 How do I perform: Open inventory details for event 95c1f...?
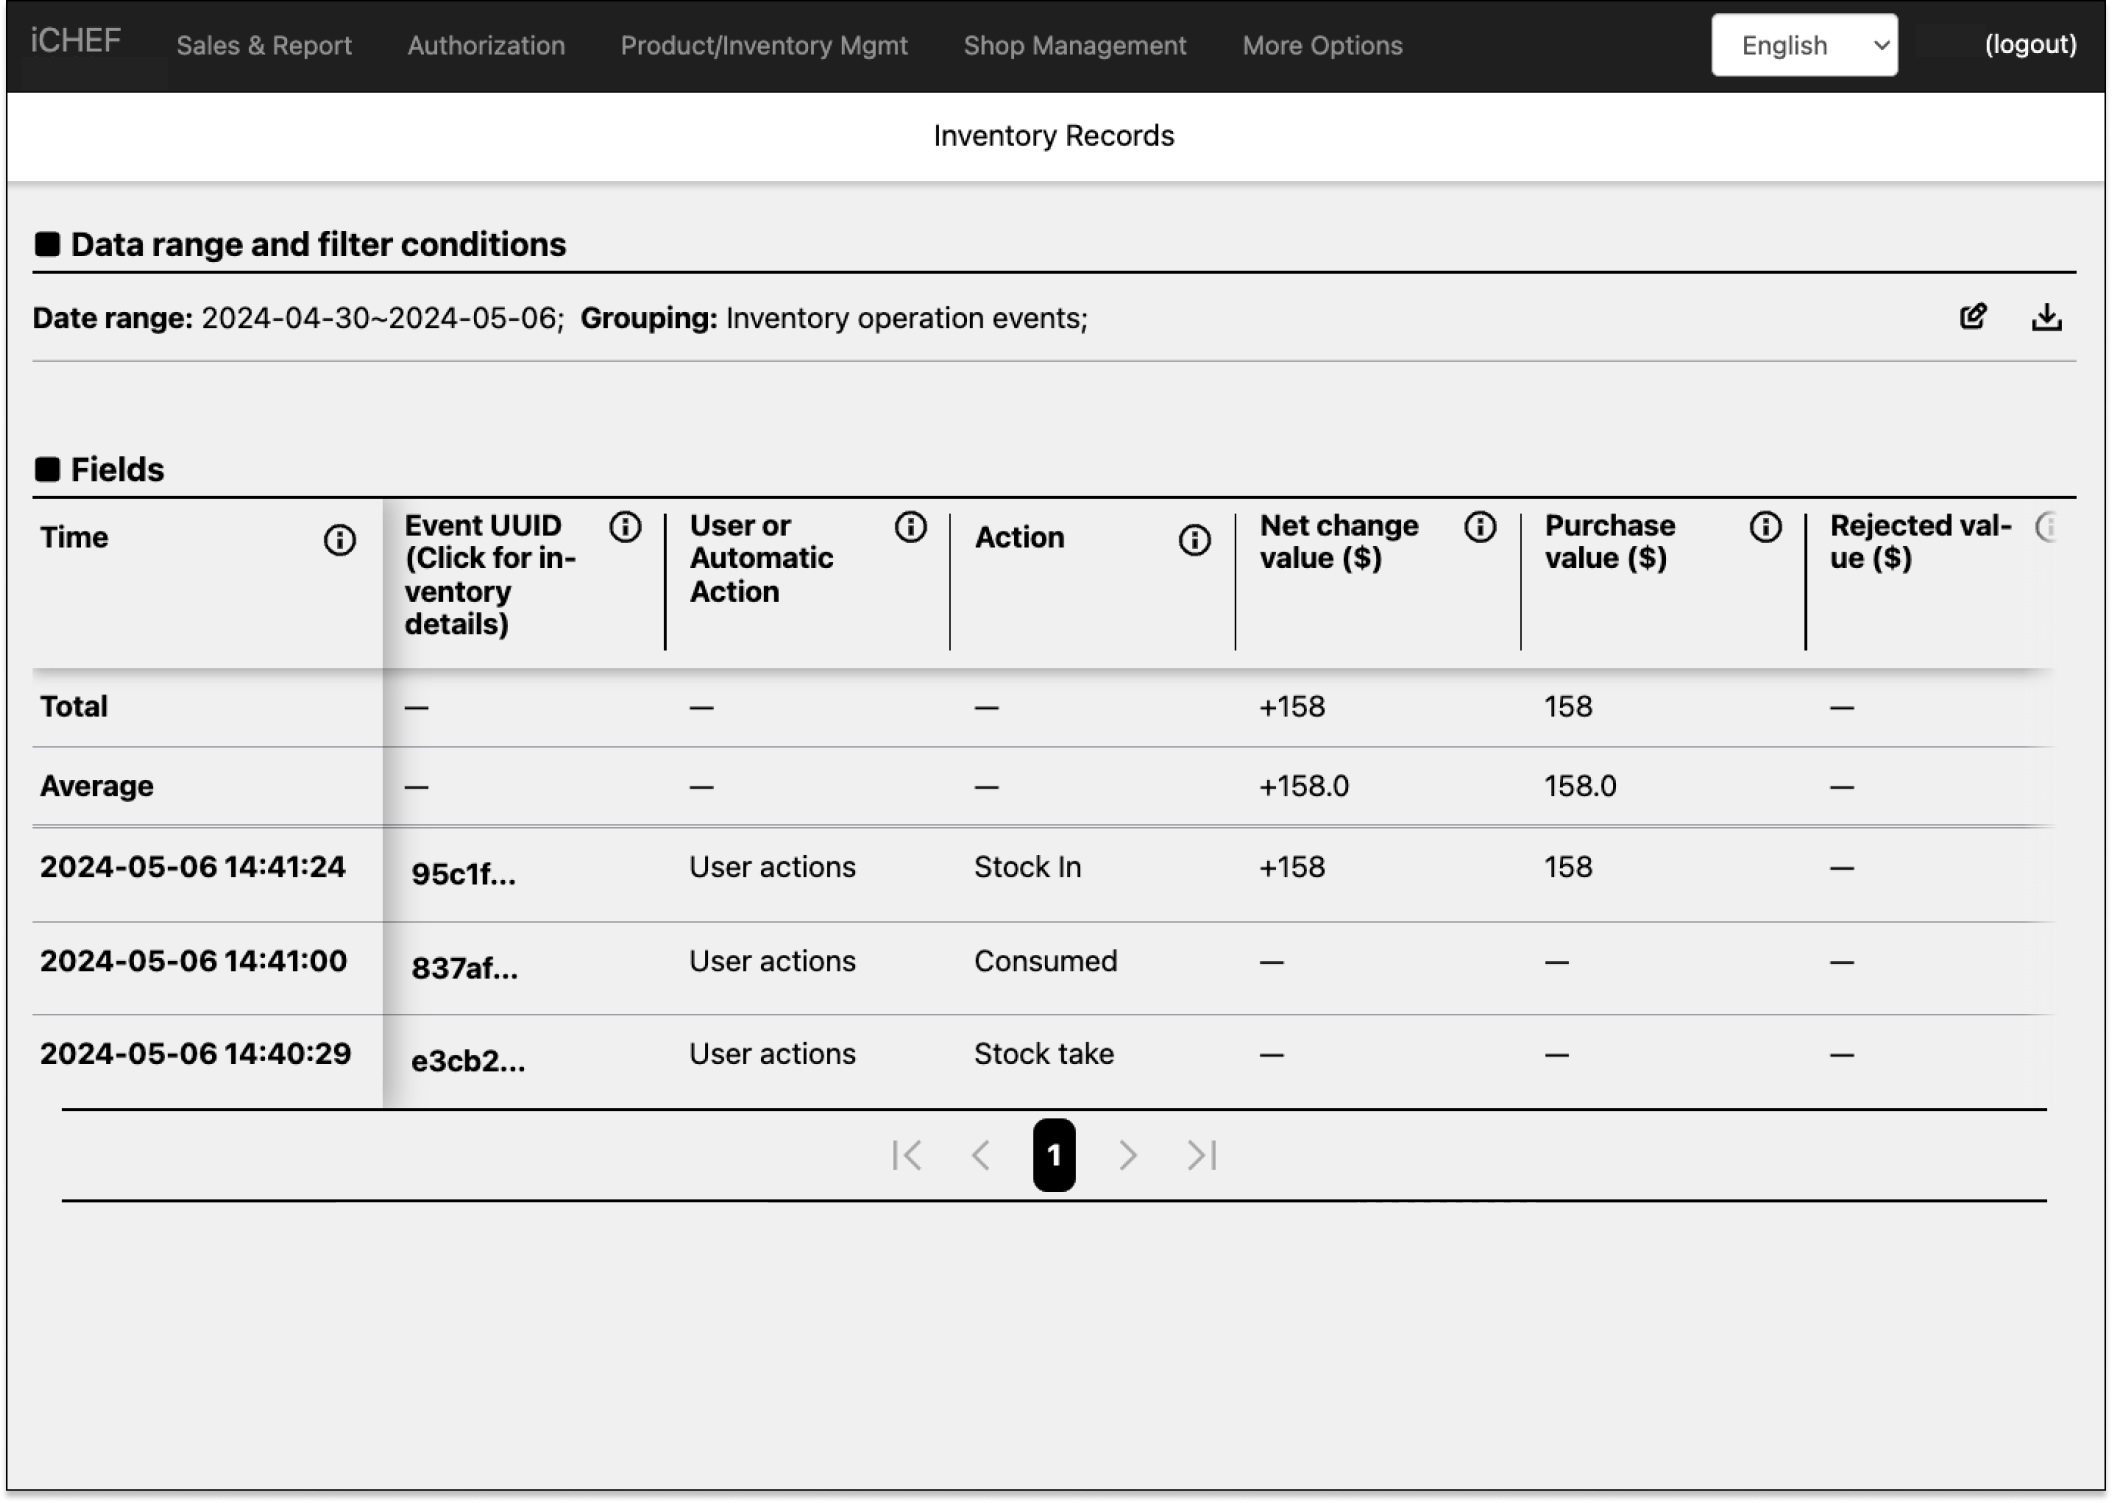(x=463, y=874)
